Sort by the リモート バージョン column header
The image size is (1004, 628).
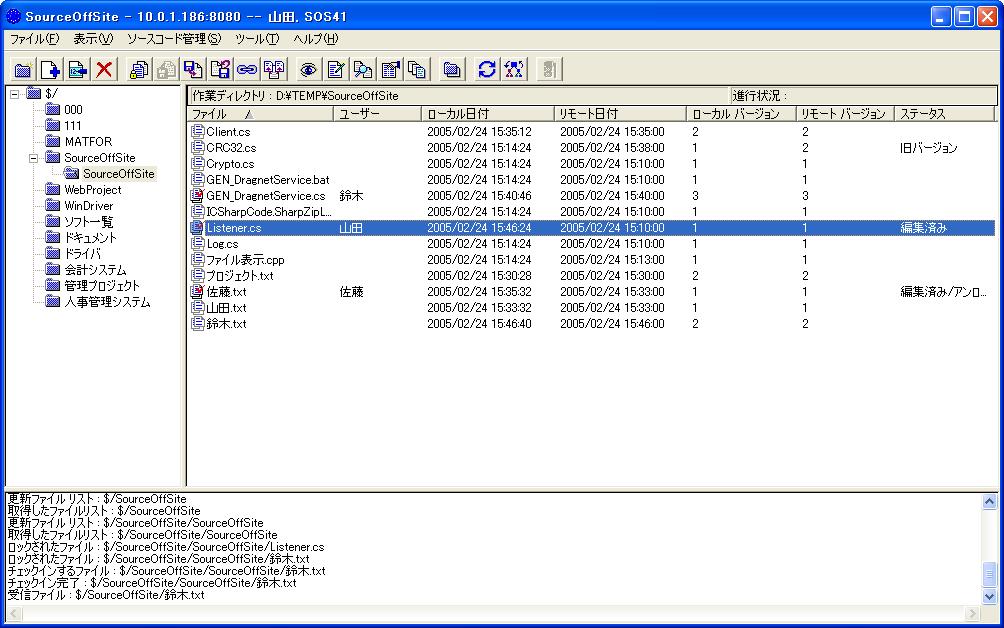[845, 114]
